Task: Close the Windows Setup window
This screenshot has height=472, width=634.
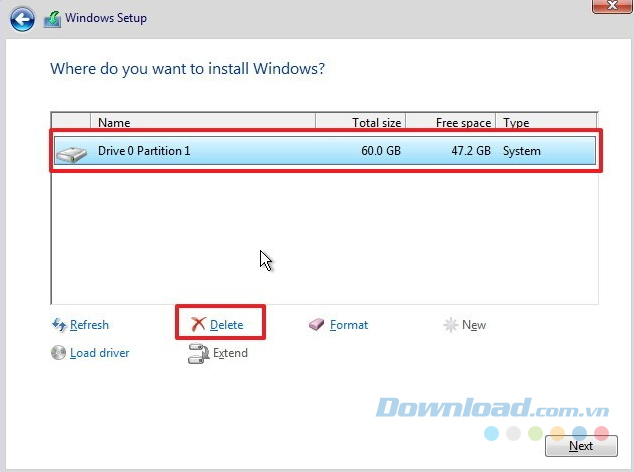Action: [x=612, y=5]
